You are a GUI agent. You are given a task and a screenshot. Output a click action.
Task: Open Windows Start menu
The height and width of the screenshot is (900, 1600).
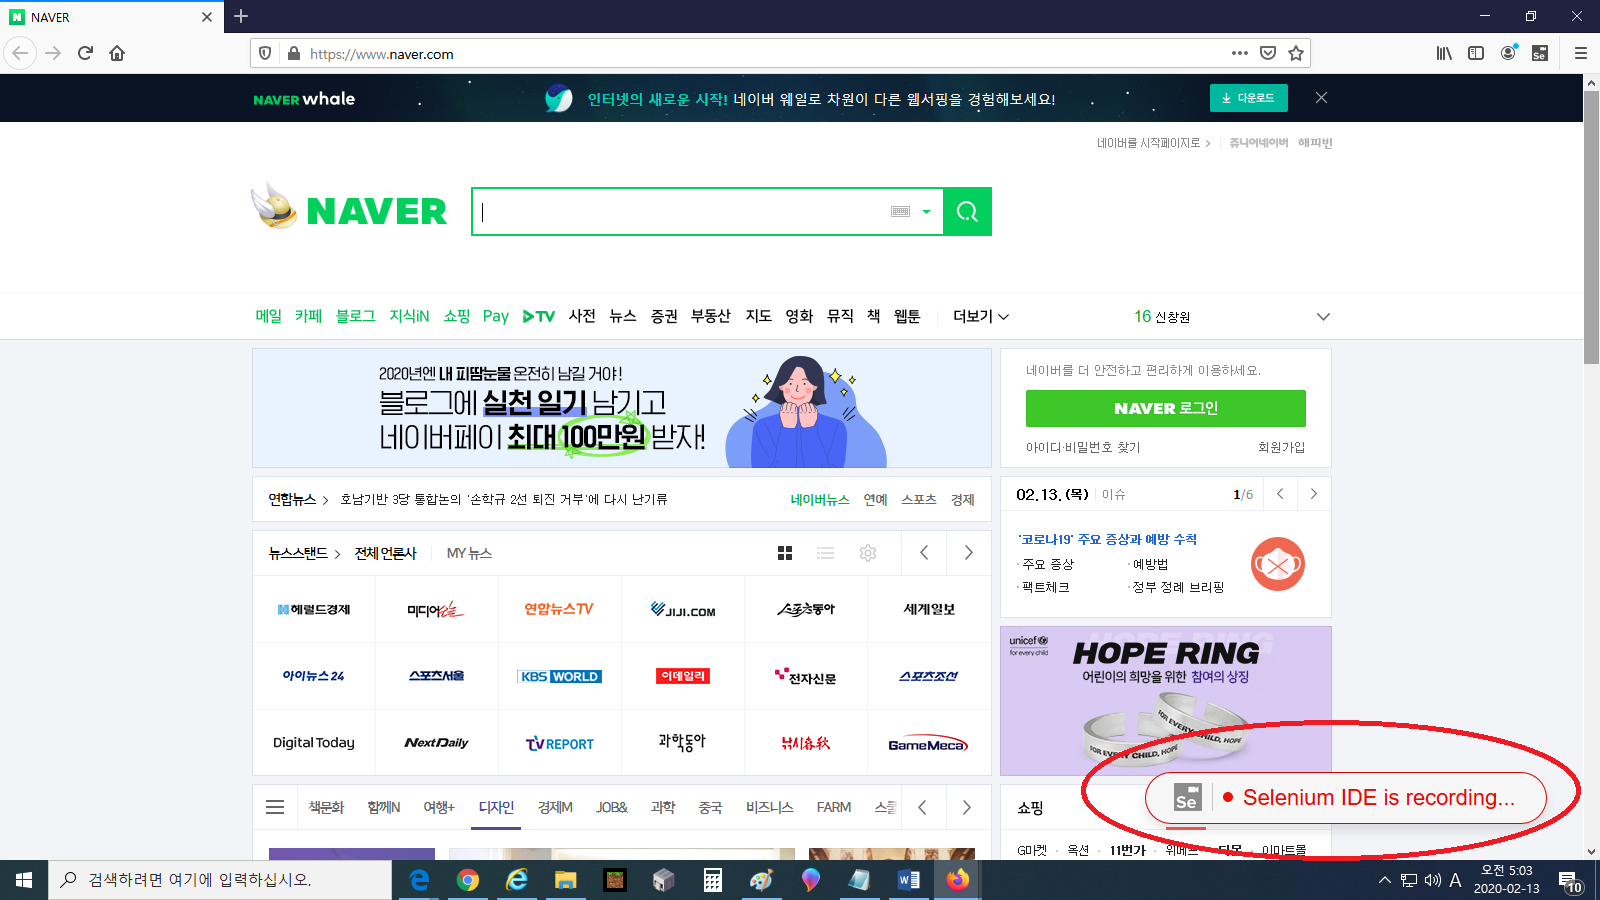[24, 880]
